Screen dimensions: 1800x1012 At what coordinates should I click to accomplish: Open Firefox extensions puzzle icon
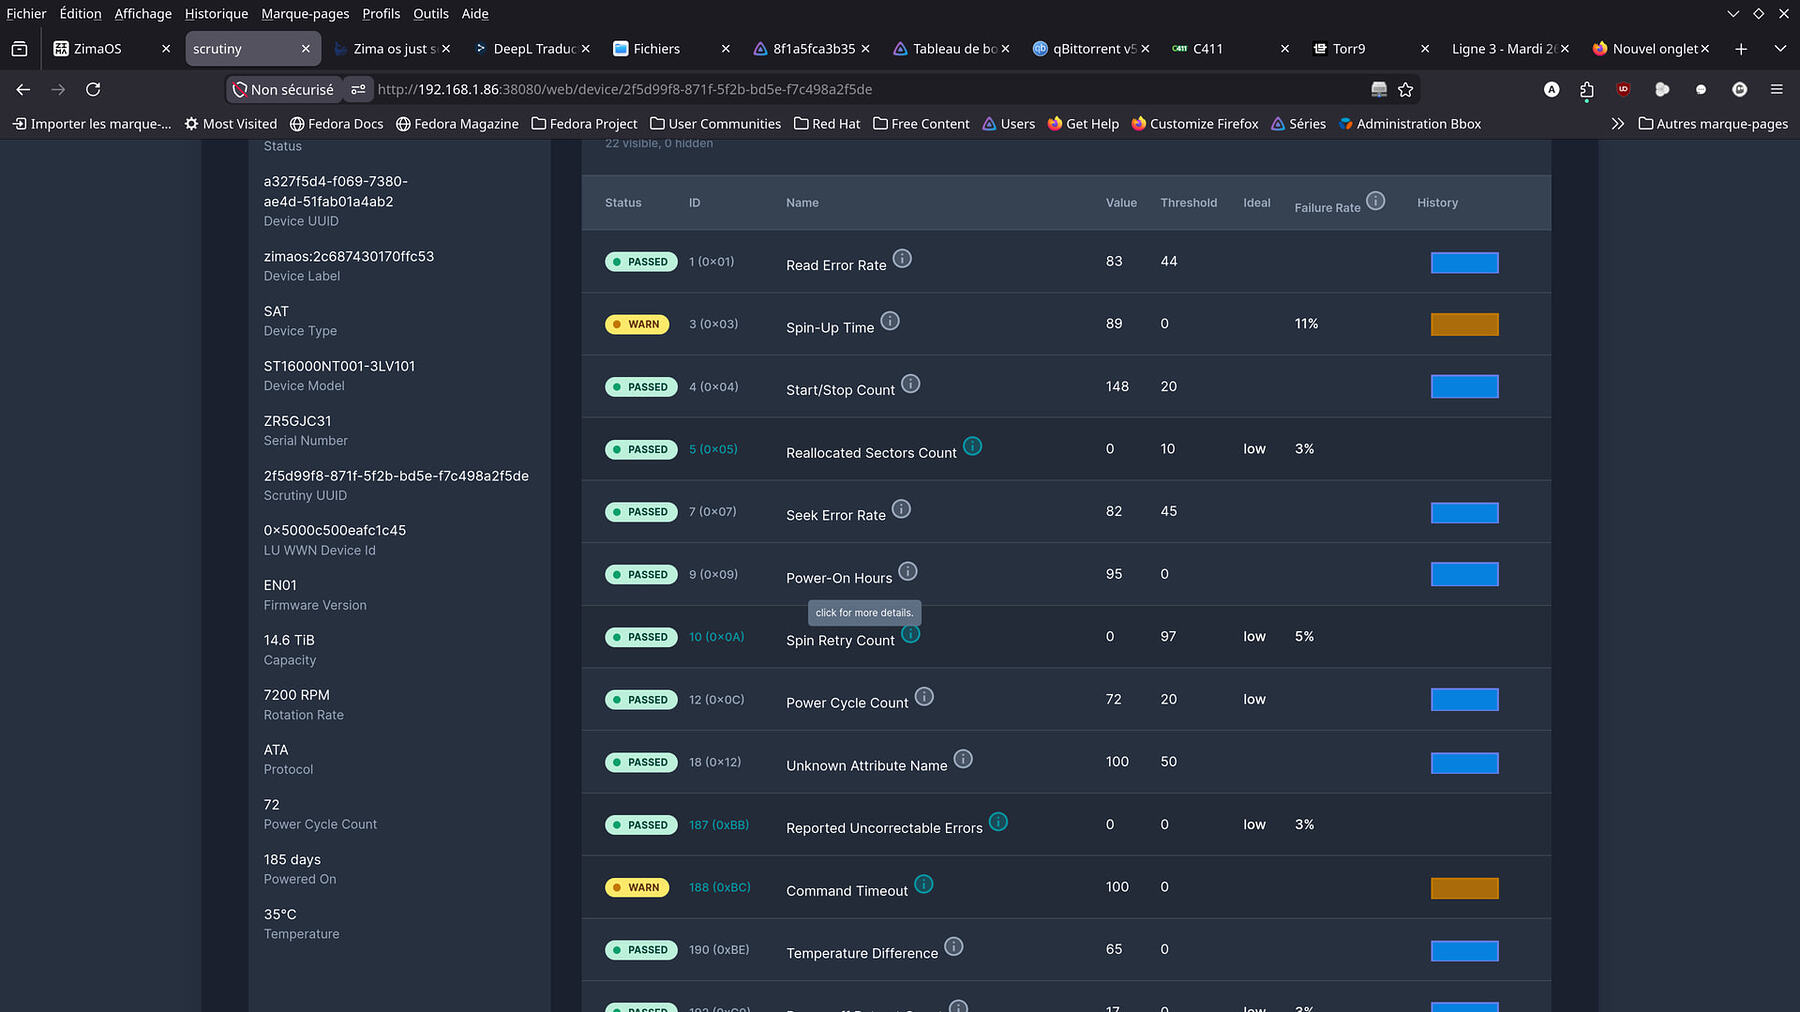pos(1587,90)
